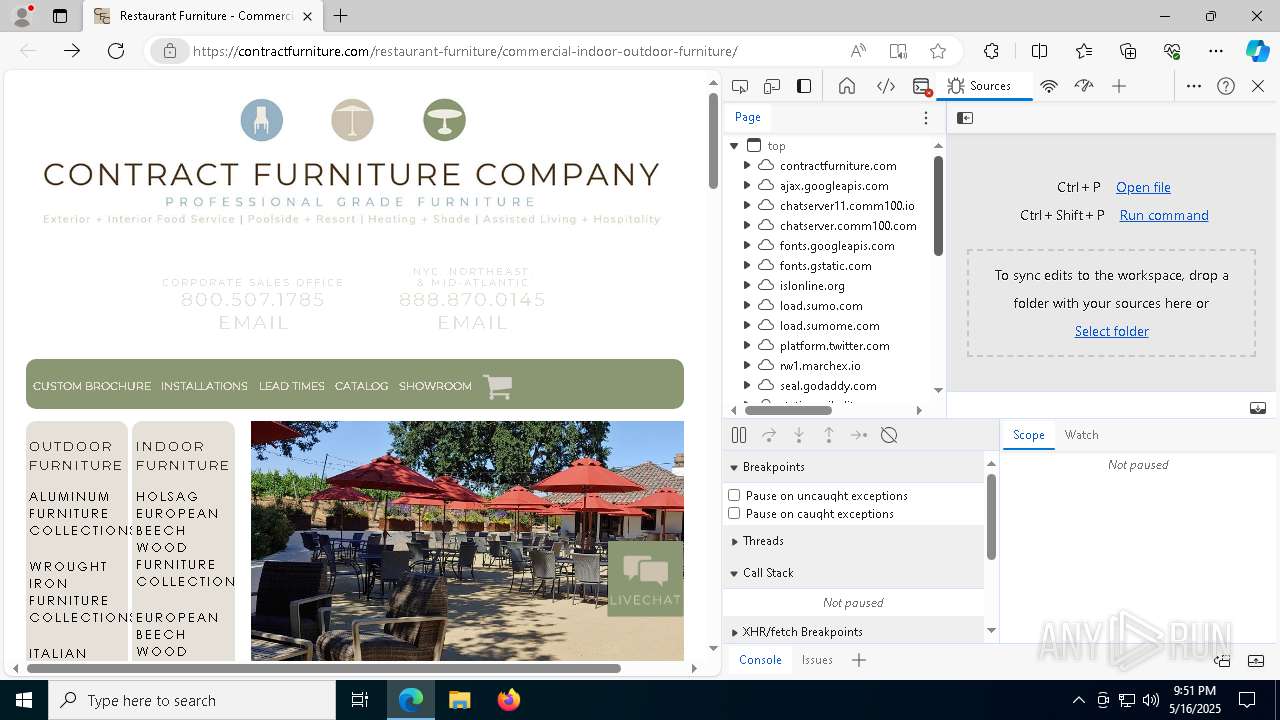
Task: Click the Windows taskbar search box
Action: click(192, 700)
